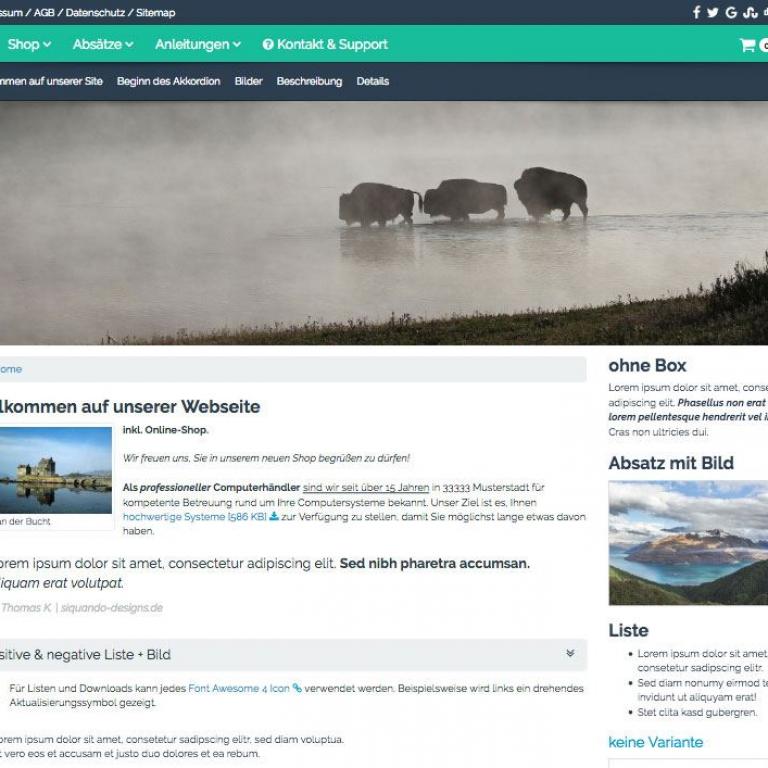Screen dimensions: 768x768
Task: Open the Twitter social icon
Action: coord(713,13)
